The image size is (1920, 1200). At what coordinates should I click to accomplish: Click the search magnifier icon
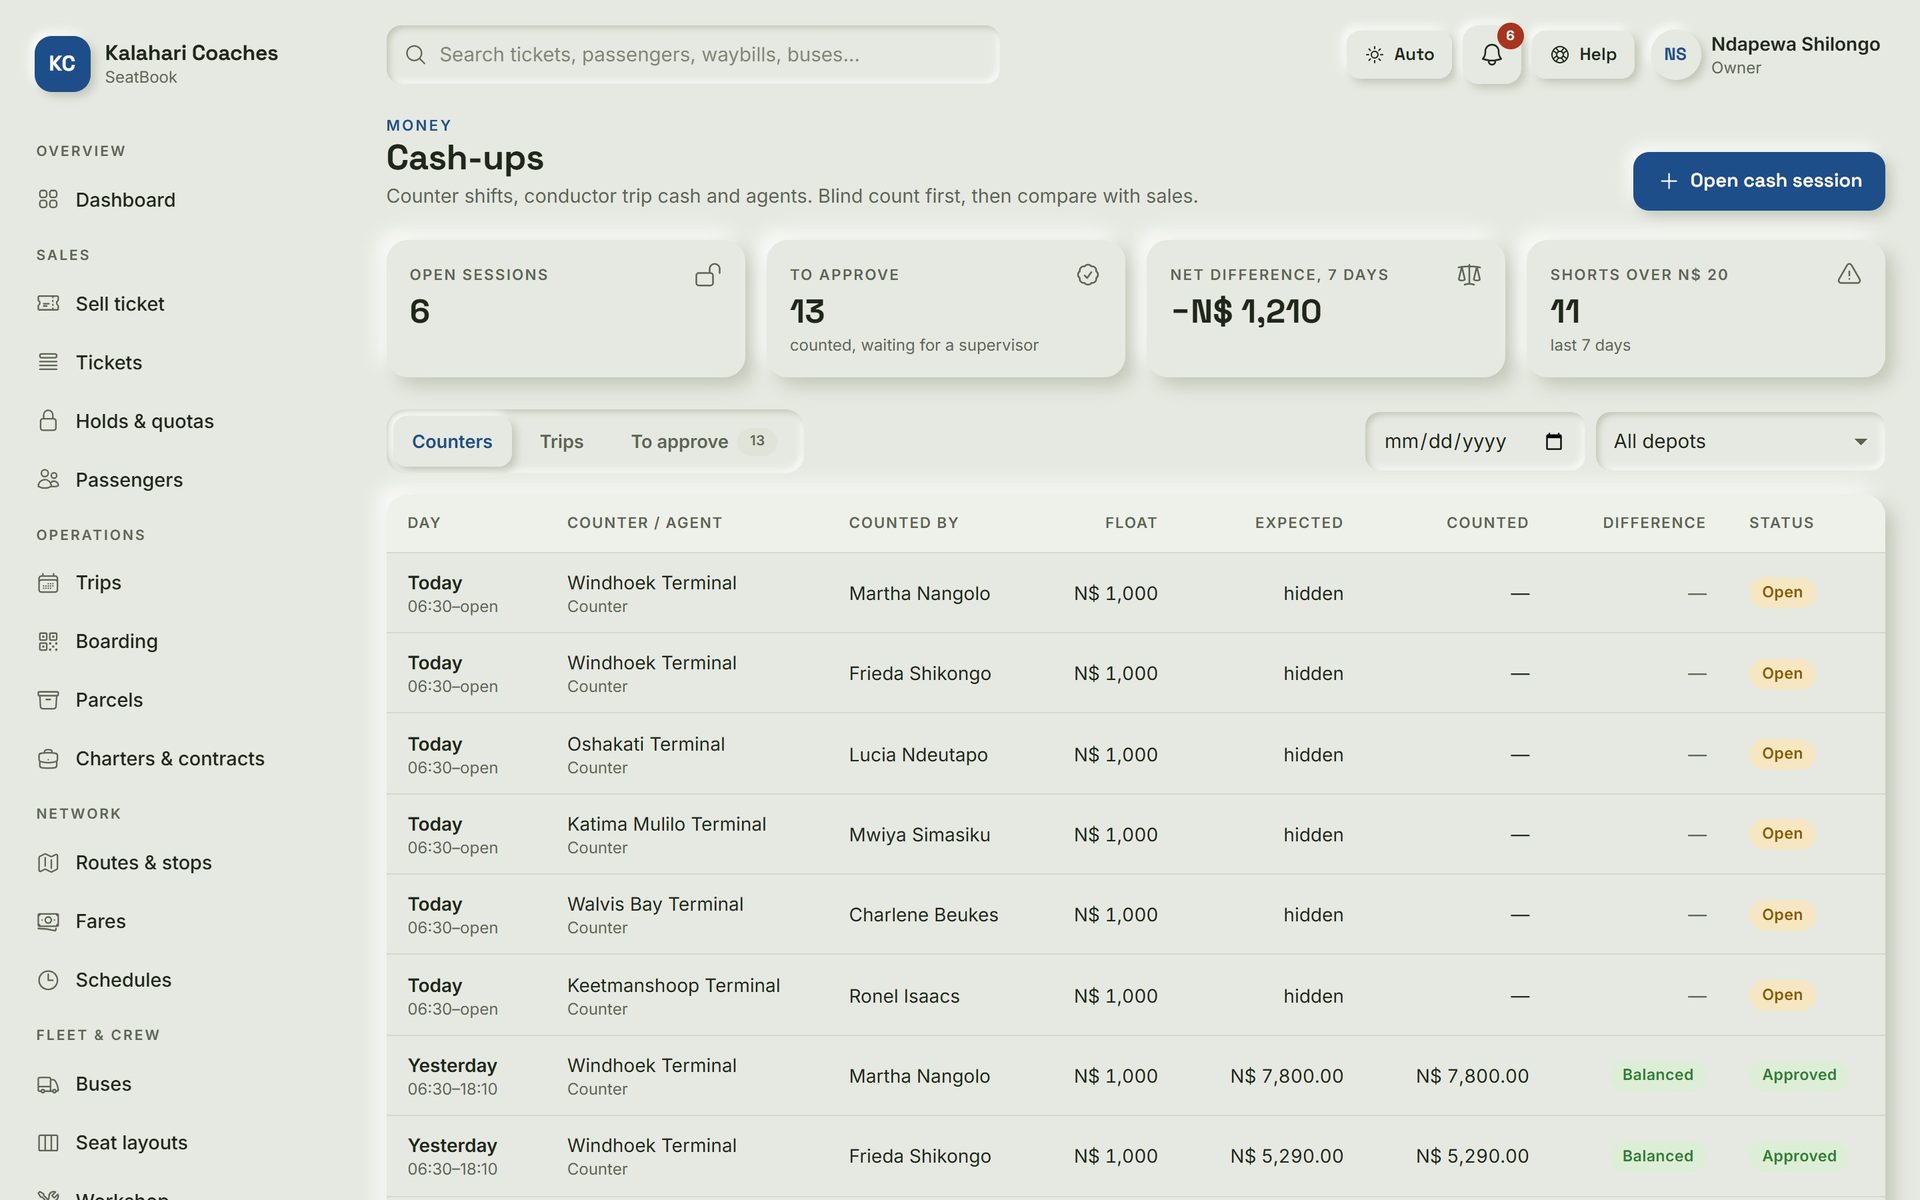tap(416, 55)
